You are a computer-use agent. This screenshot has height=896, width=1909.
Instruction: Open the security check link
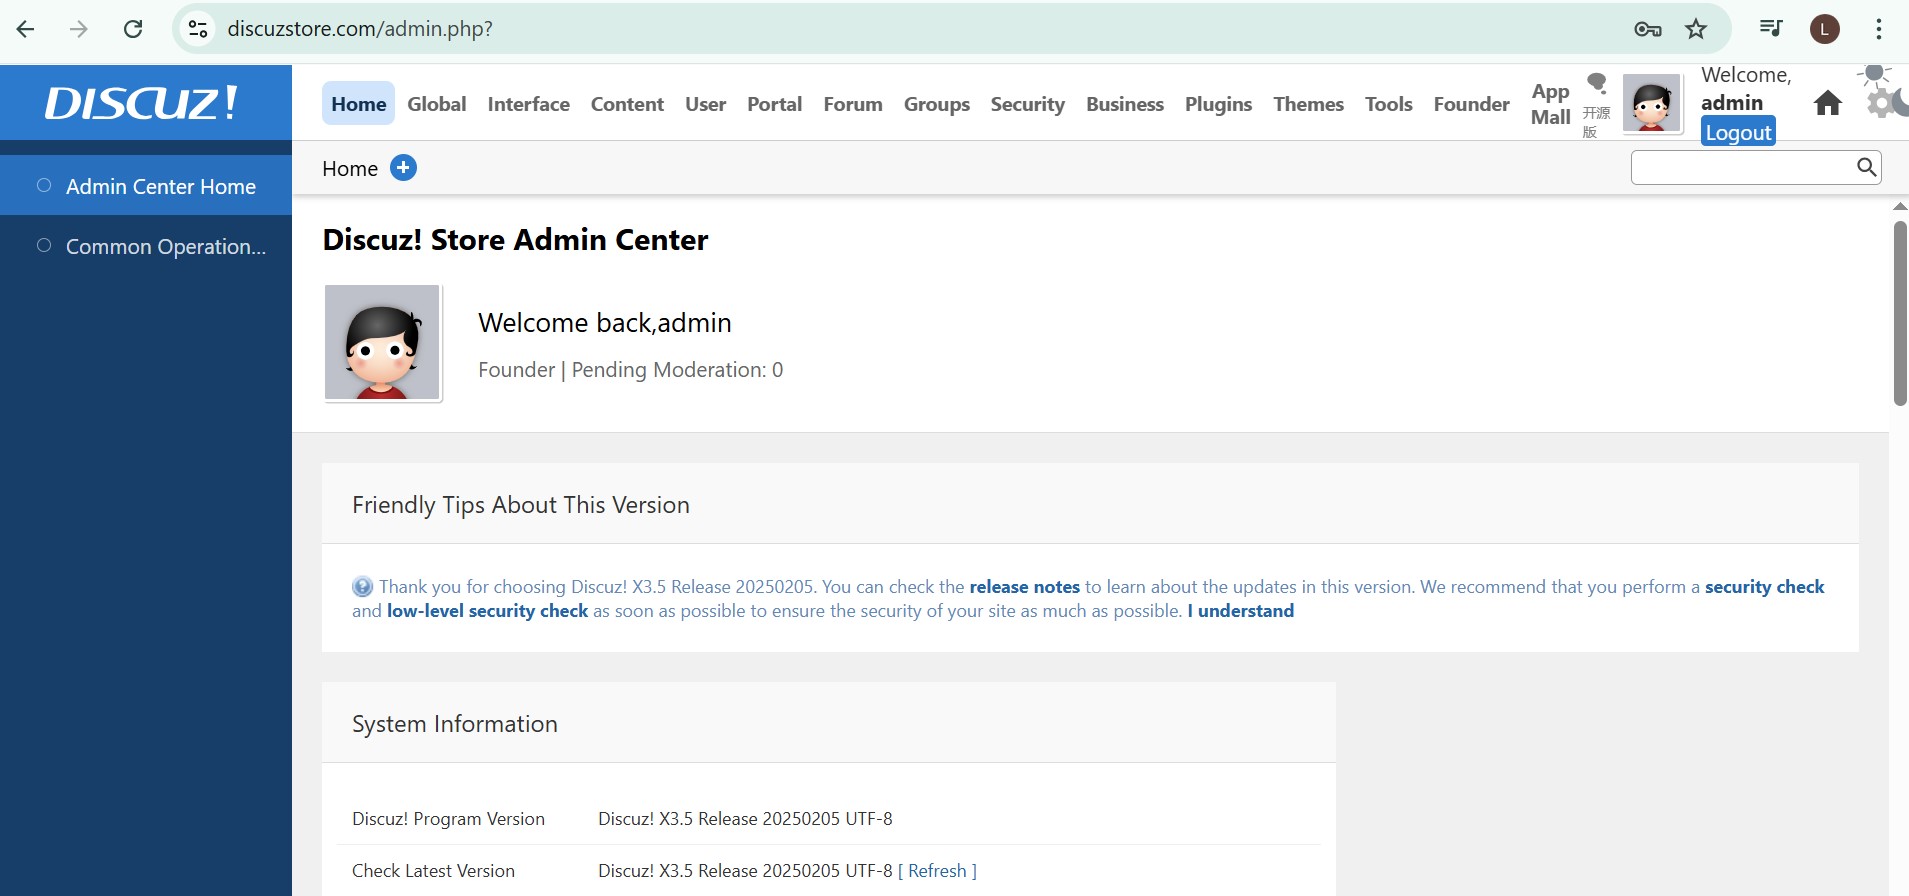coord(1764,587)
